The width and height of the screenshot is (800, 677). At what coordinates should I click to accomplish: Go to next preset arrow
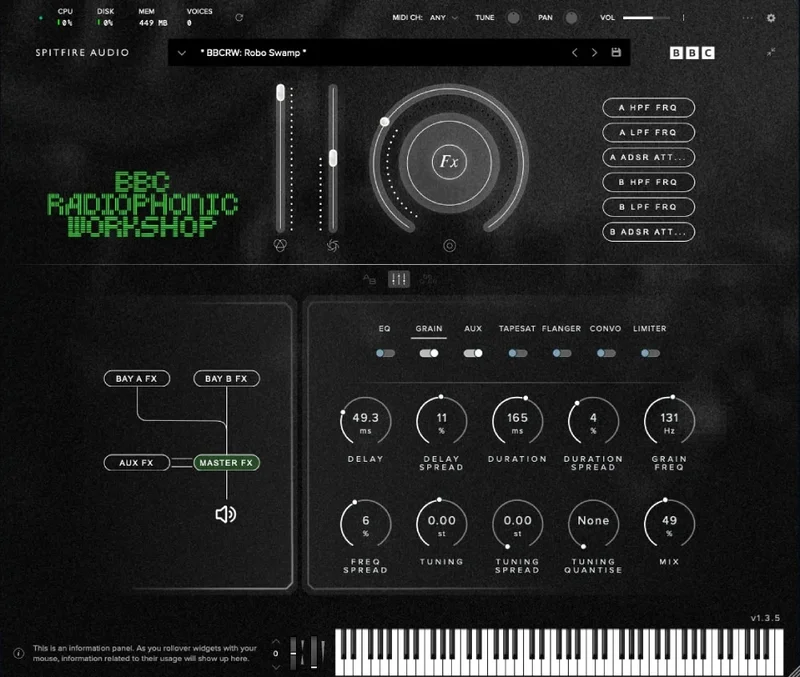(594, 53)
